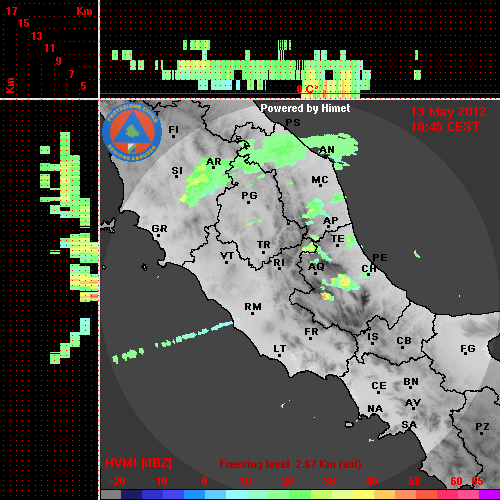The image size is (500, 500).
Task: Click the AQ city label
Action: [x=316, y=267]
